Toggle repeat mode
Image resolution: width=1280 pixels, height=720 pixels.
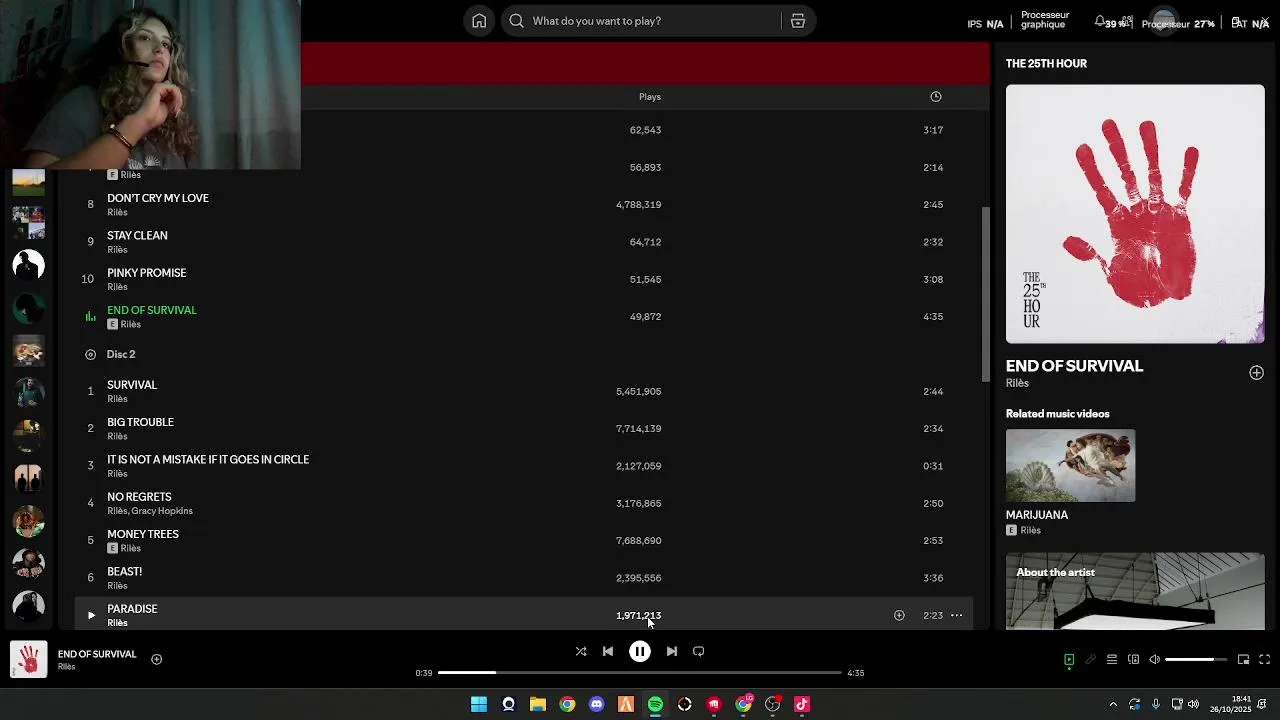click(699, 651)
